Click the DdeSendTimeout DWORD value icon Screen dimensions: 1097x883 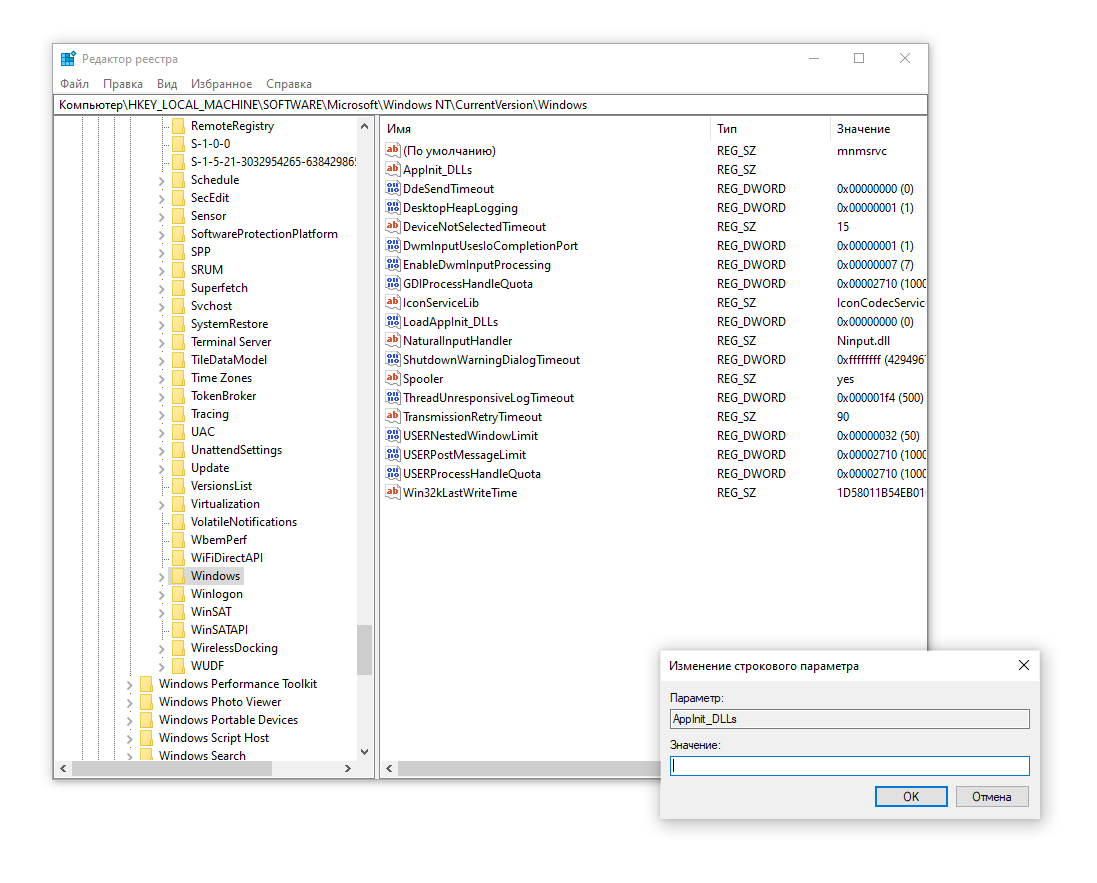coord(393,189)
